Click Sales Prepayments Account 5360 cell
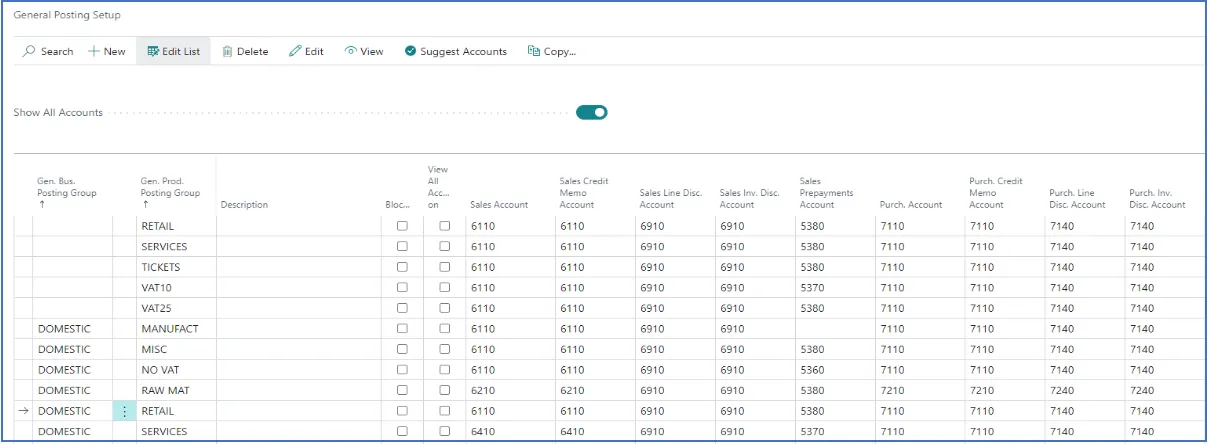Viewport: 1209px width, 444px height. point(835,370)
